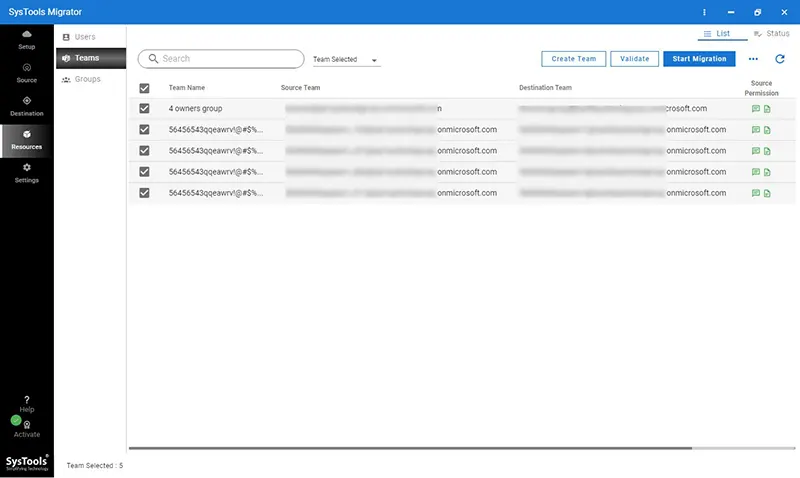The width and height of the screenshot is (800, 478).
Task: Click chat permission icon in last row
Action: tap(756, 193)
